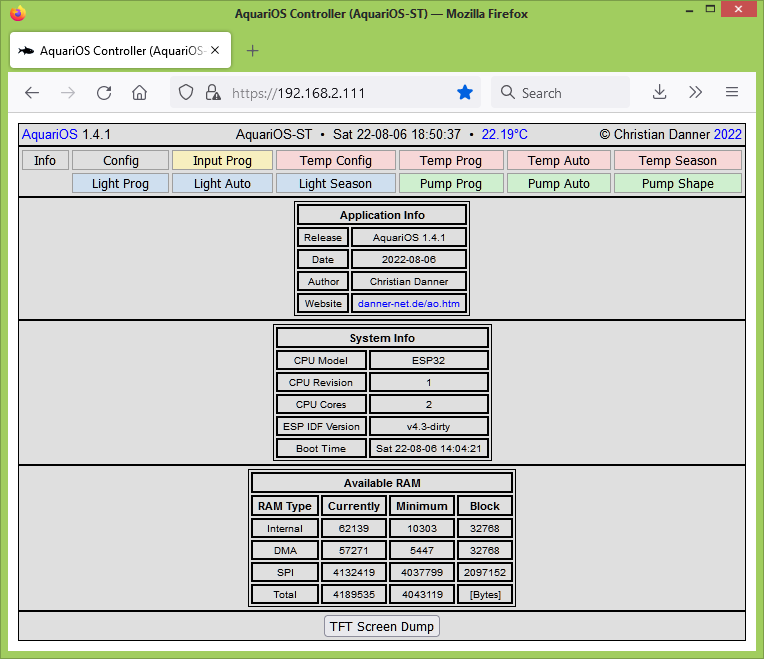Reload the page with the refresh icon
The image size is (764, 659).
(104, 93)
